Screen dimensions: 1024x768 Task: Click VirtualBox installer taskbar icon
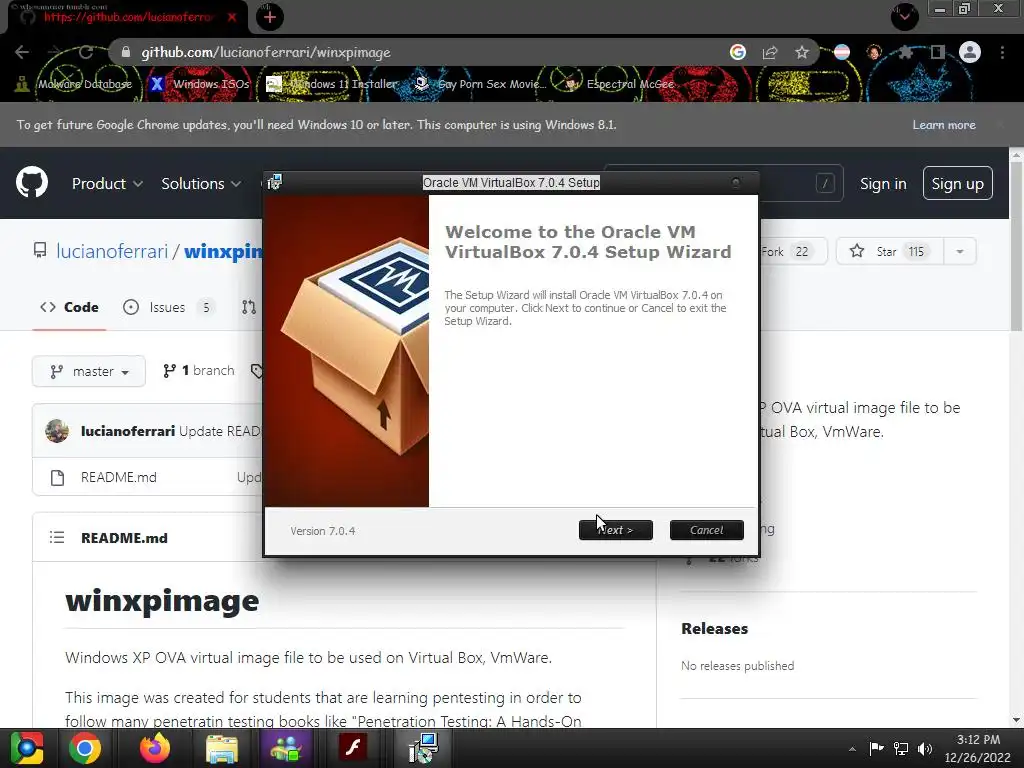click(x=423, y=748)
